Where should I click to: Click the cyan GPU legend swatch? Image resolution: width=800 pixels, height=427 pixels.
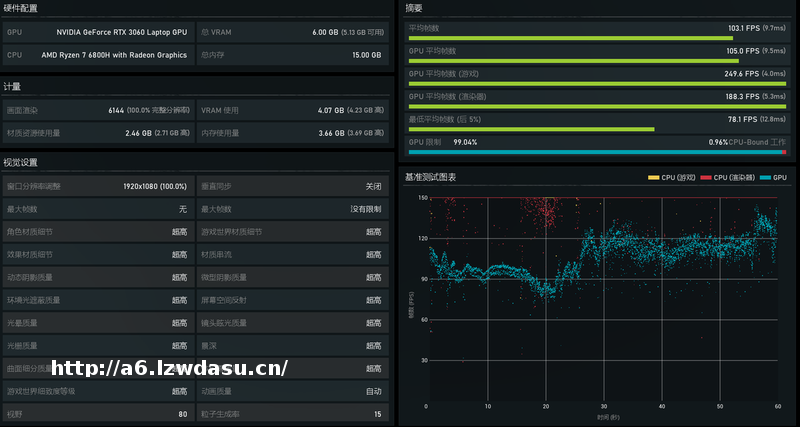point(765,177)
